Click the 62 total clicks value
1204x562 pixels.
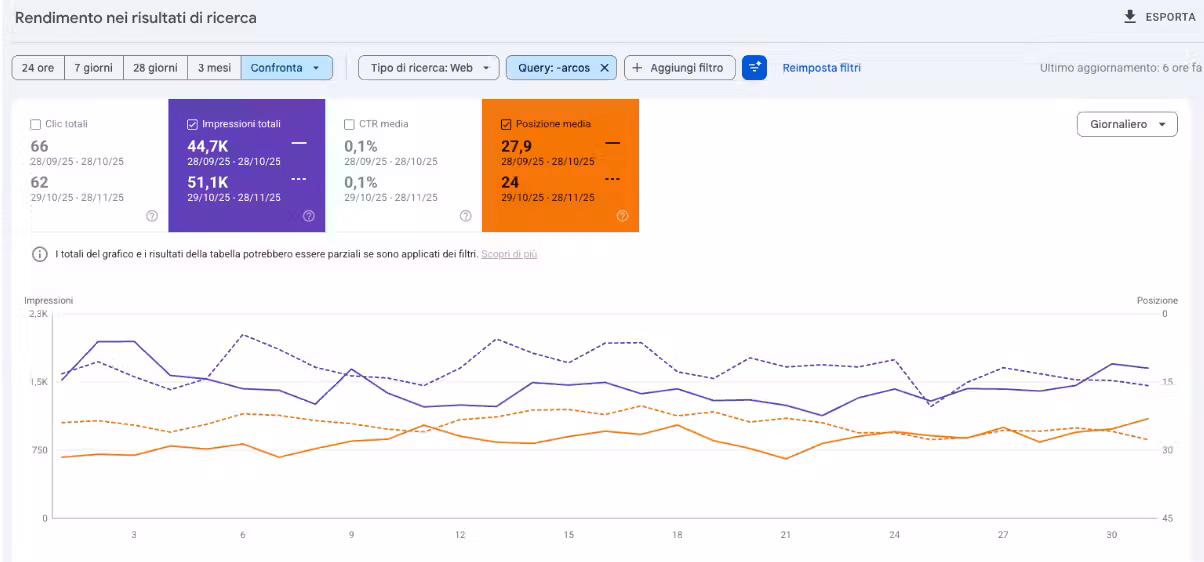tap(39, 182)
